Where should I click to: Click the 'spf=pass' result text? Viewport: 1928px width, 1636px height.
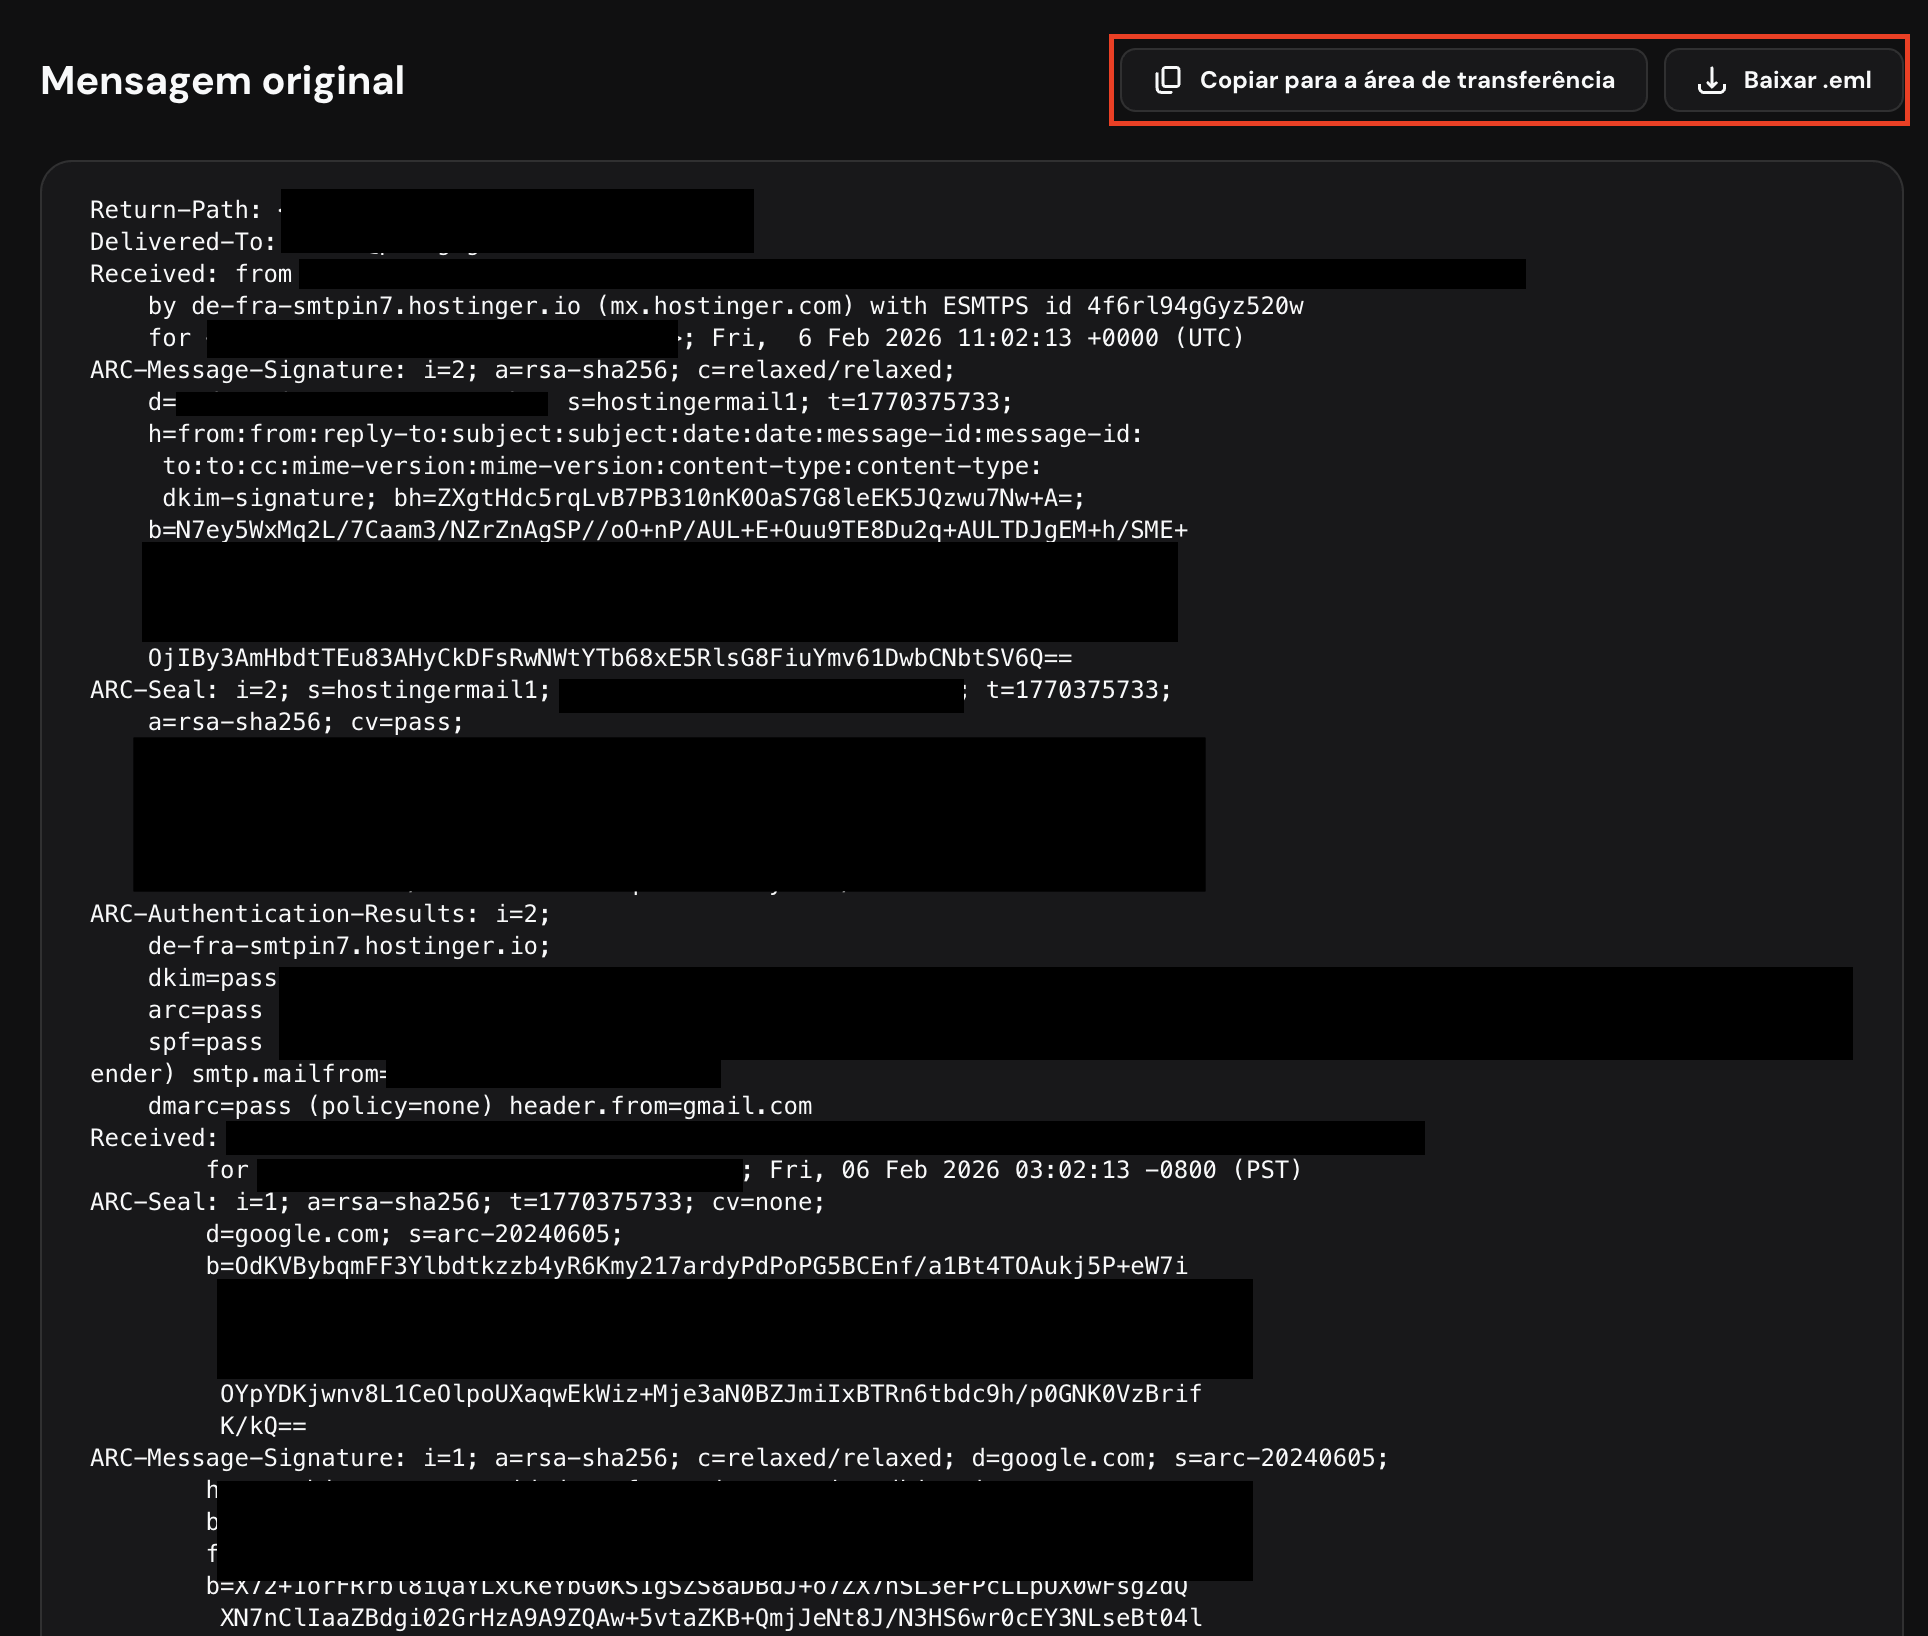(205, 1042)
